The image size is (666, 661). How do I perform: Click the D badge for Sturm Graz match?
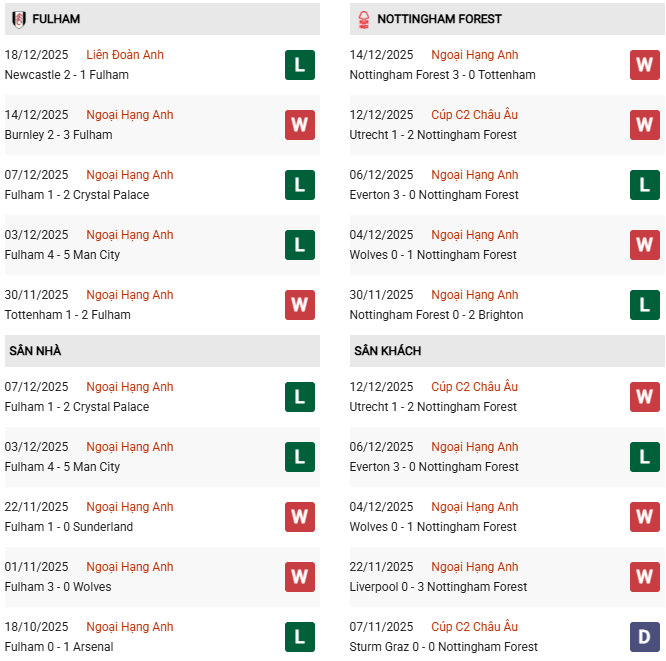pyautogui.click(x=645, y=637)
